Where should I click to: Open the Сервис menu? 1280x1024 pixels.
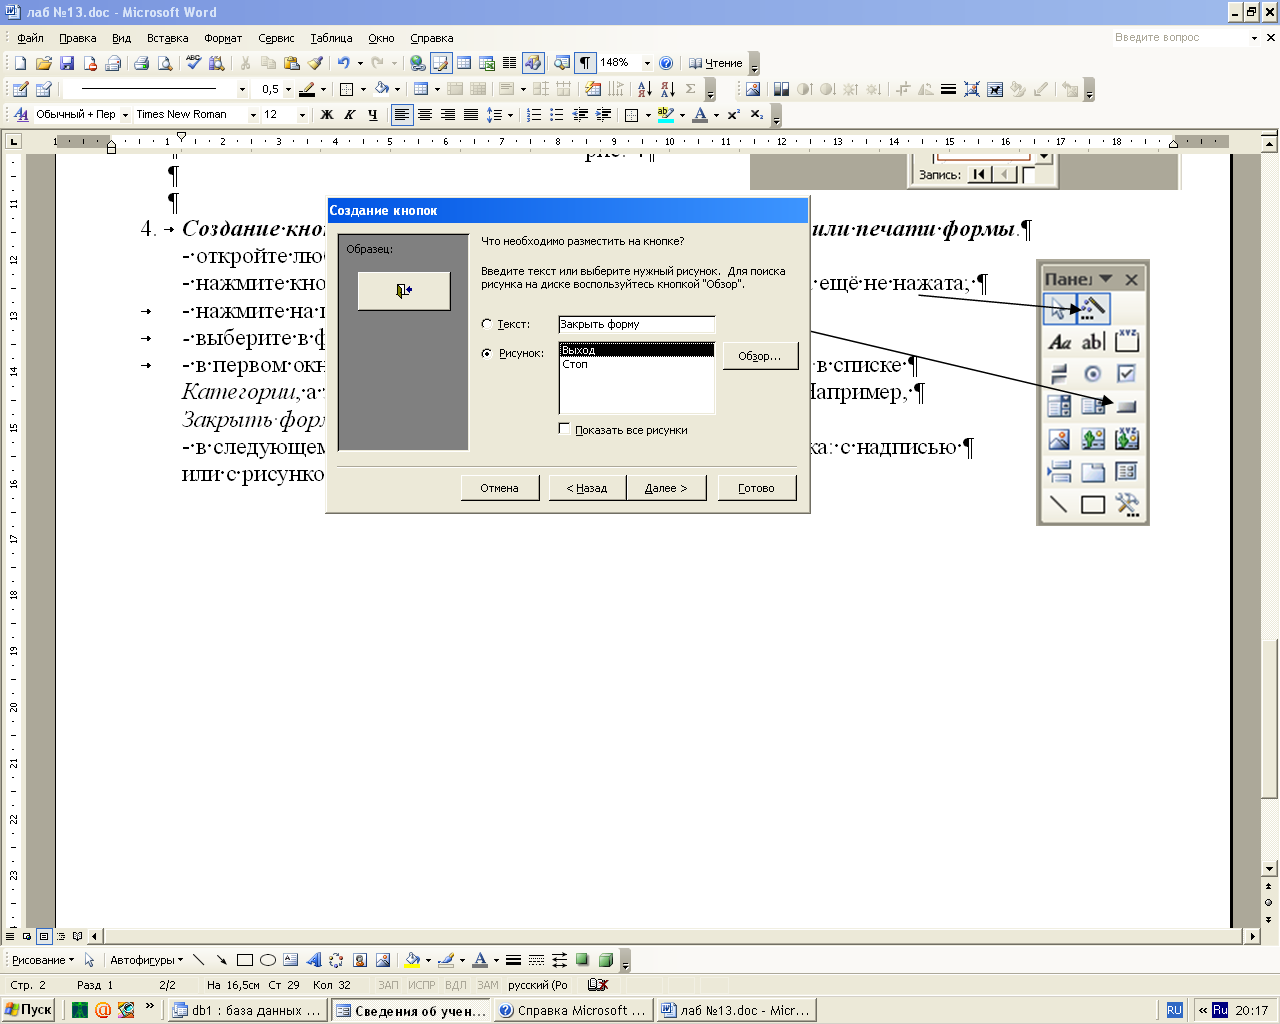(276, 38)
